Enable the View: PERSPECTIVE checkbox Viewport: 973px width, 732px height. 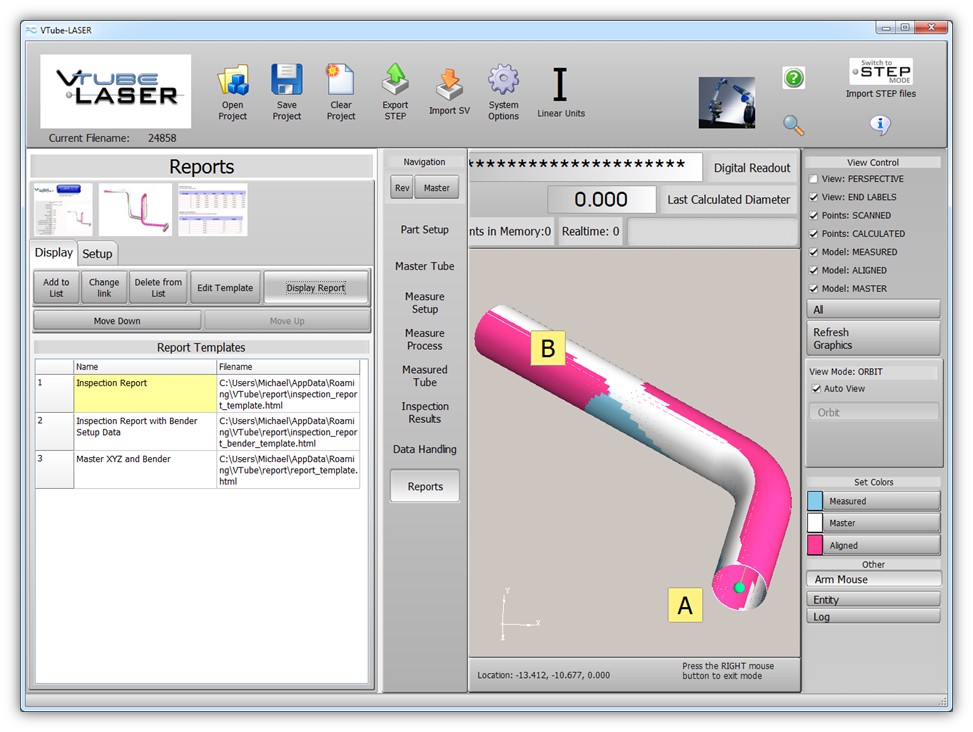pyautogui.click(x=814, y=179)
